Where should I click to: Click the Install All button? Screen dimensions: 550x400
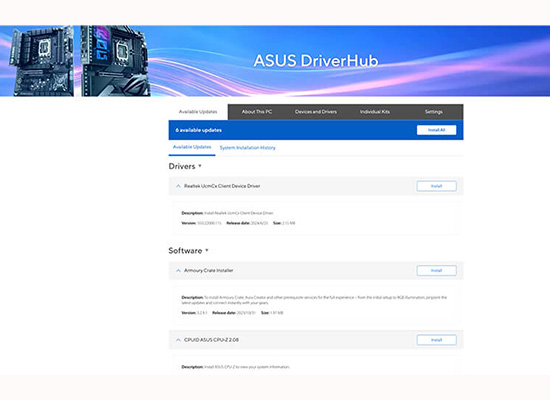436,130
